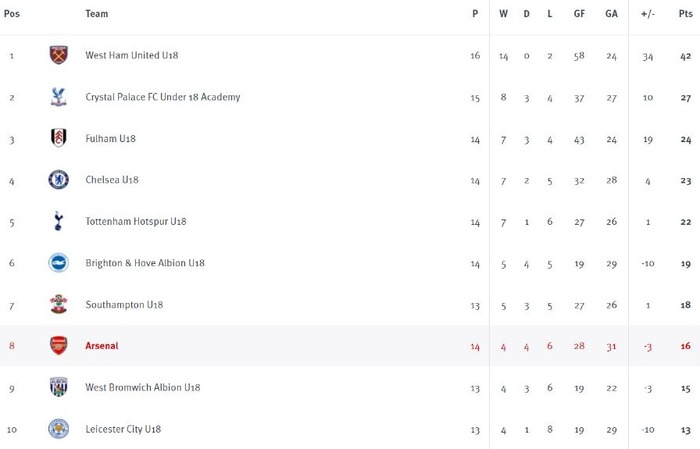Open West Ham United U18 team link
700x449 pixels.
click(x=132, y=55)
